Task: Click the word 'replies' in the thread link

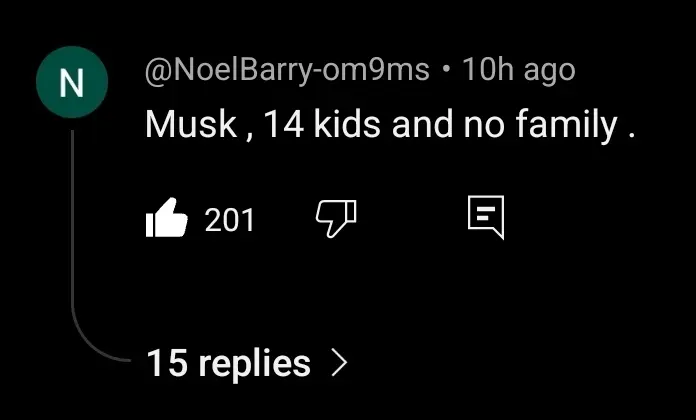Action: click(254, 364)
